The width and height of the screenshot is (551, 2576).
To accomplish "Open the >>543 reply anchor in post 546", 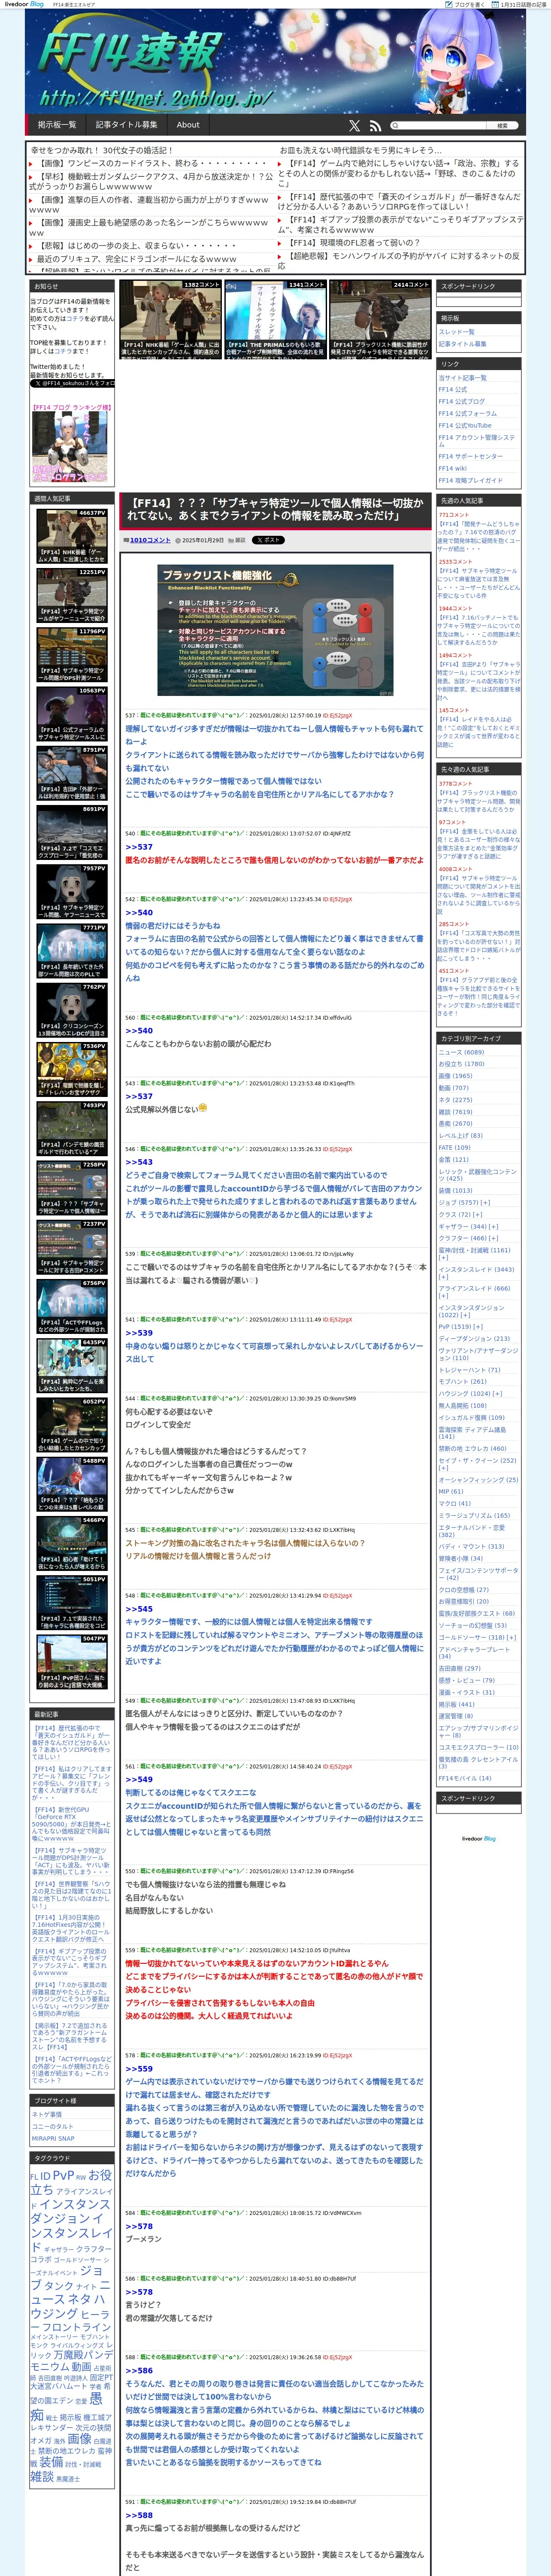I will 139,1162.
